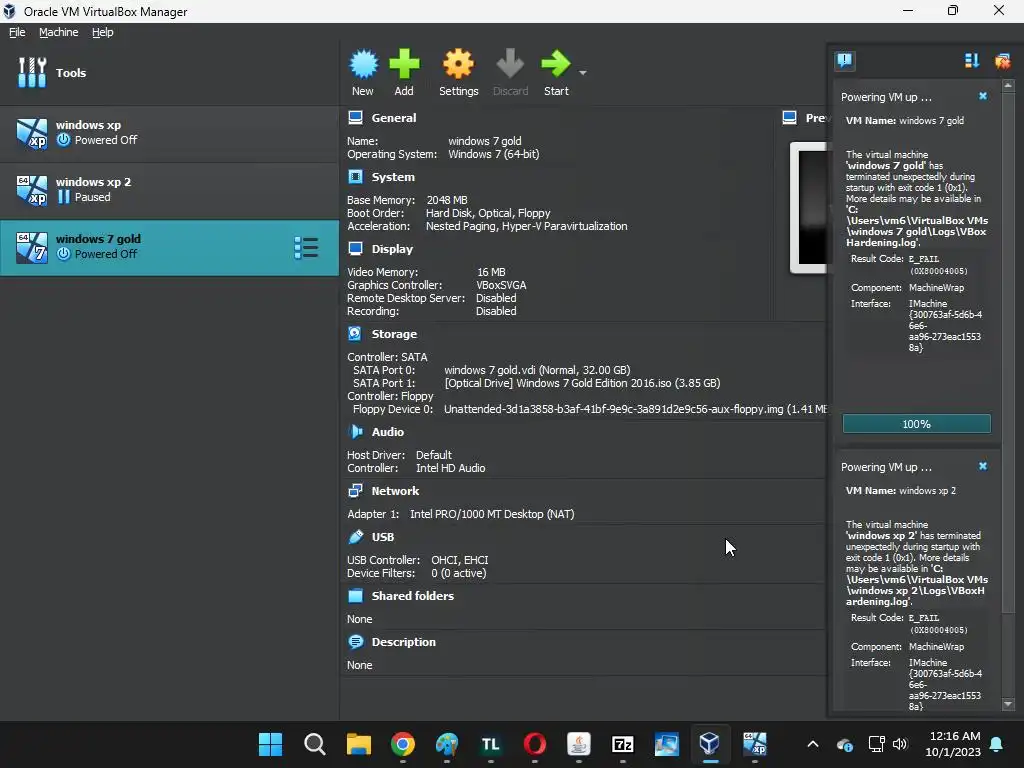Viewport: 1024px width, 768px height.
Task: Click the notification panel scroll down arrow
Action: pos(1008,705)
